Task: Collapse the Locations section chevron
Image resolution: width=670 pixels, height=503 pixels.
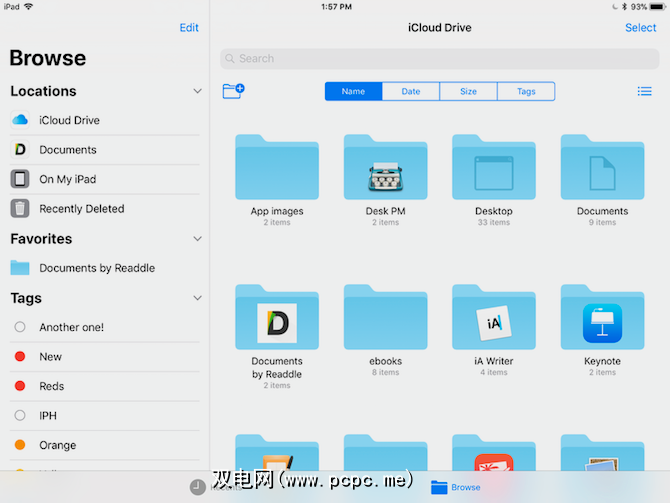Action: (x=197, y=91)
